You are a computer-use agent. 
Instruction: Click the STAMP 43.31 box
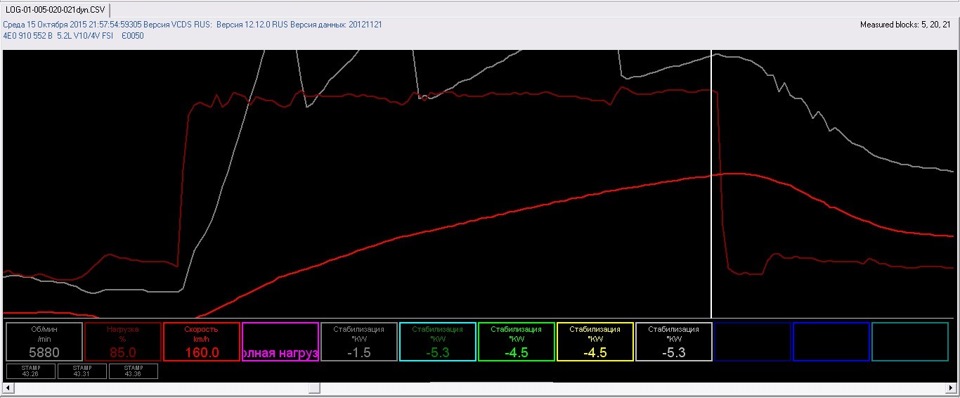tap(81, 371)
